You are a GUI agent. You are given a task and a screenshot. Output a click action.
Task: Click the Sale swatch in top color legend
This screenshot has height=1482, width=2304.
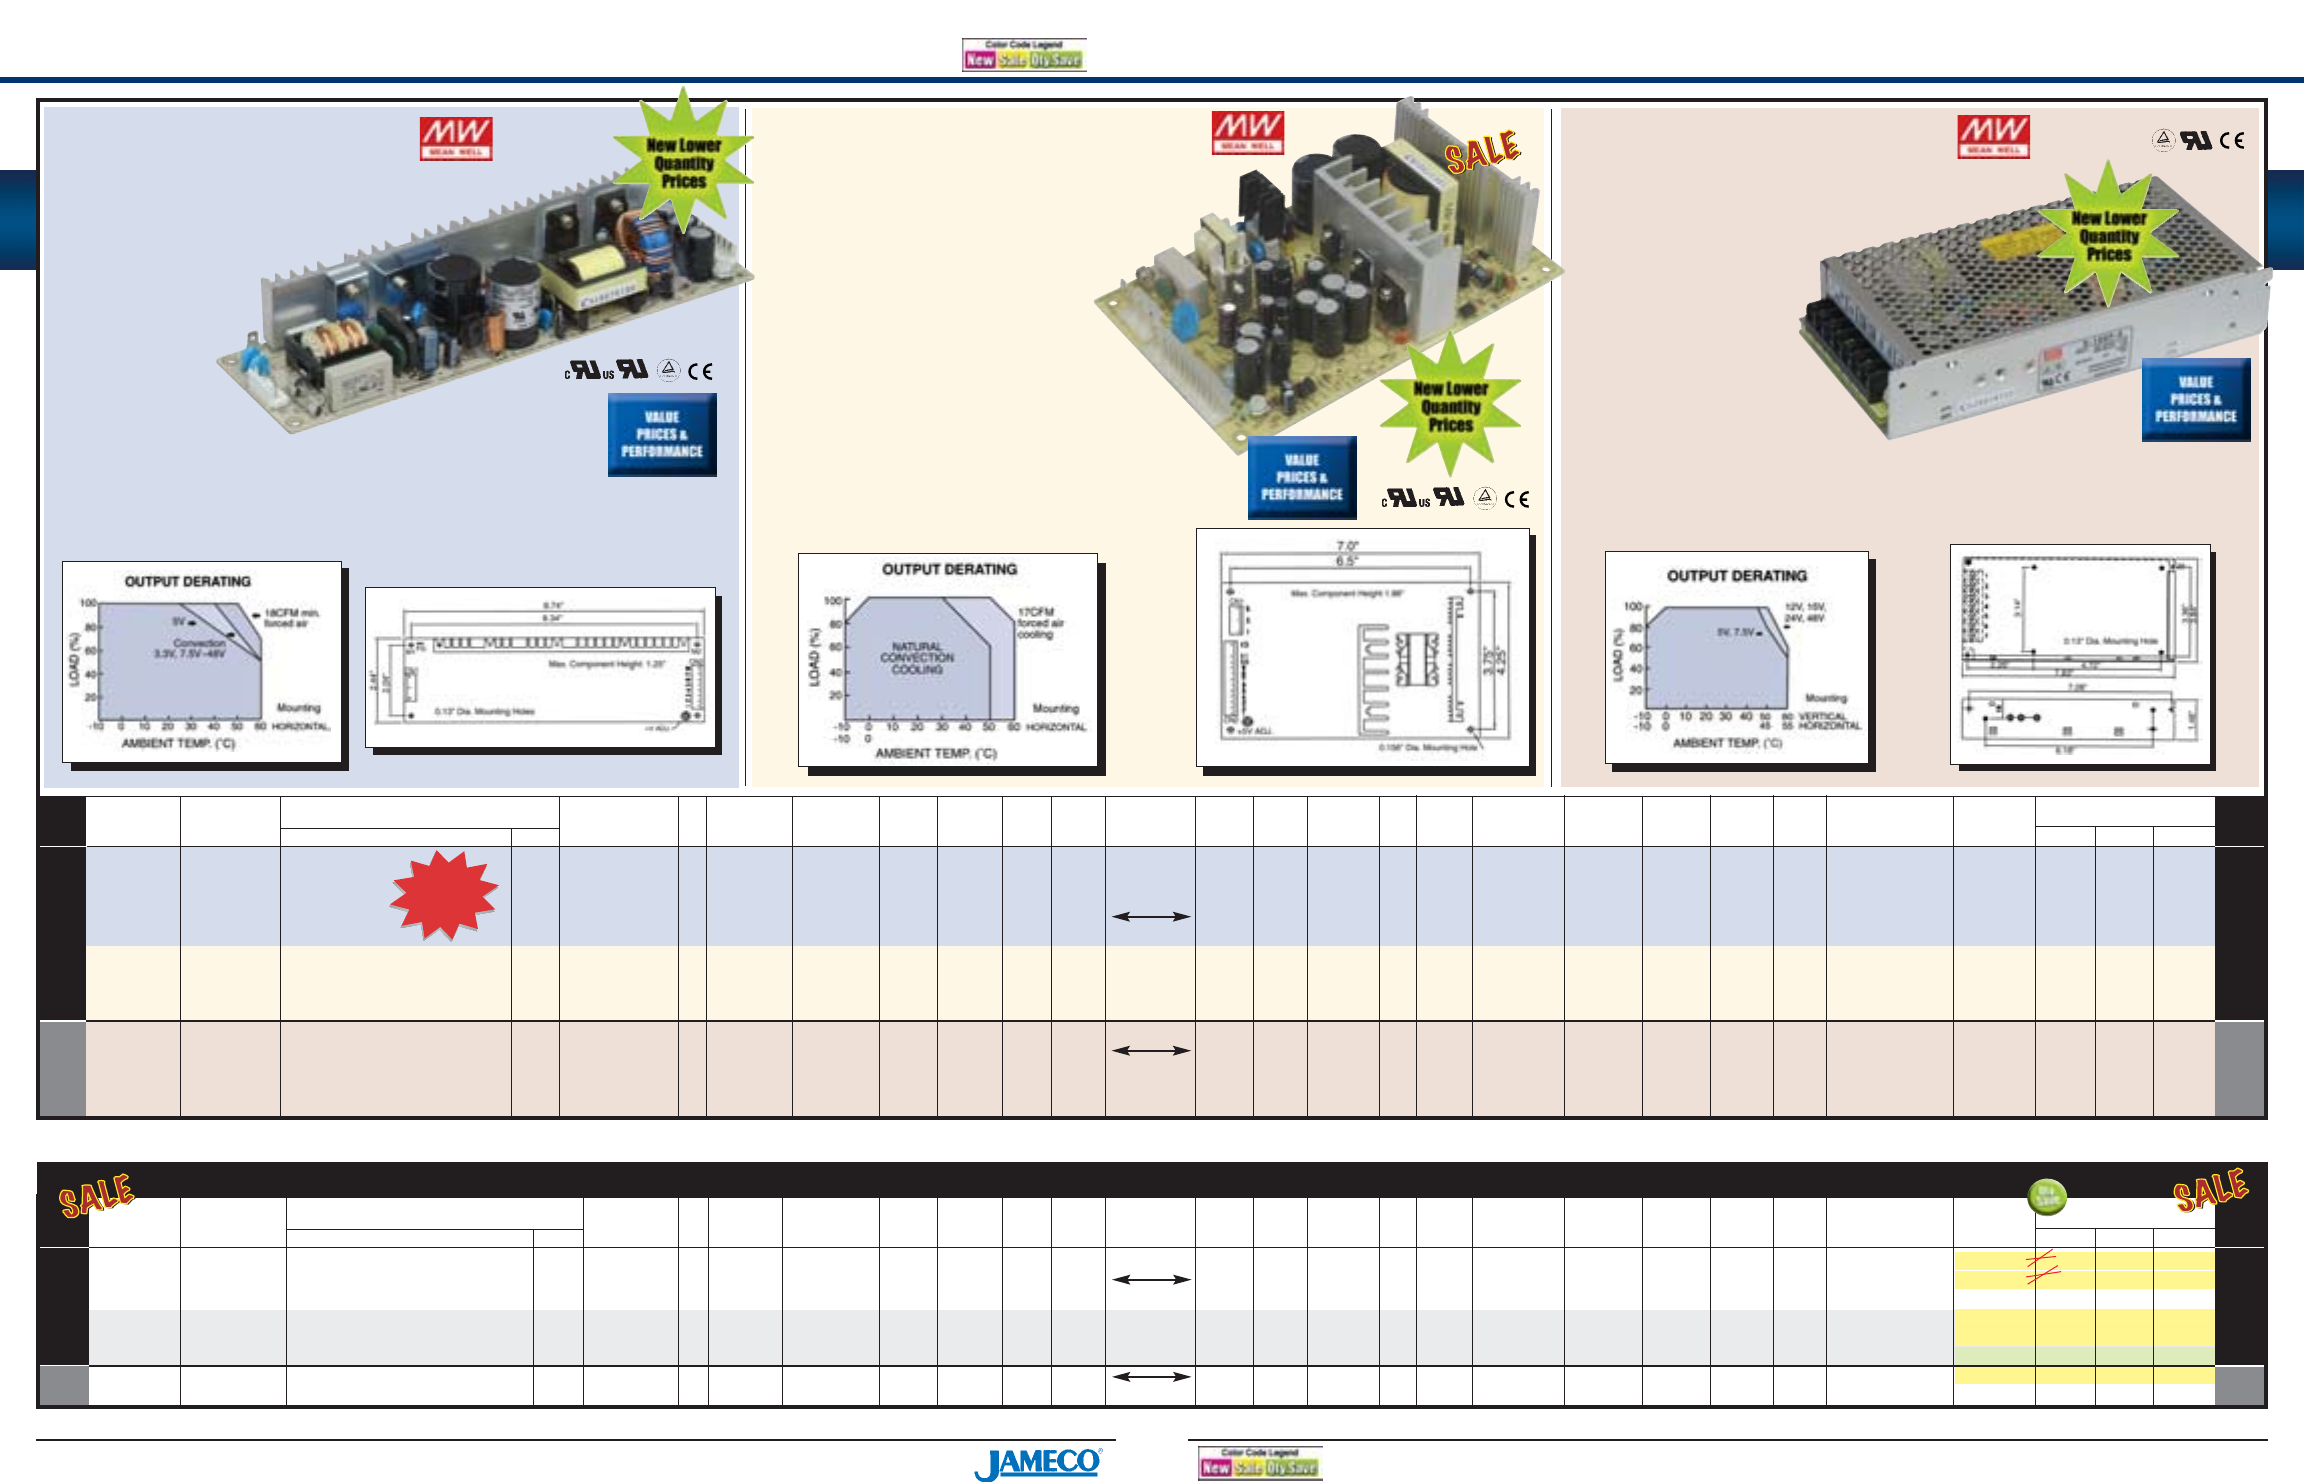pos(1013,60)
